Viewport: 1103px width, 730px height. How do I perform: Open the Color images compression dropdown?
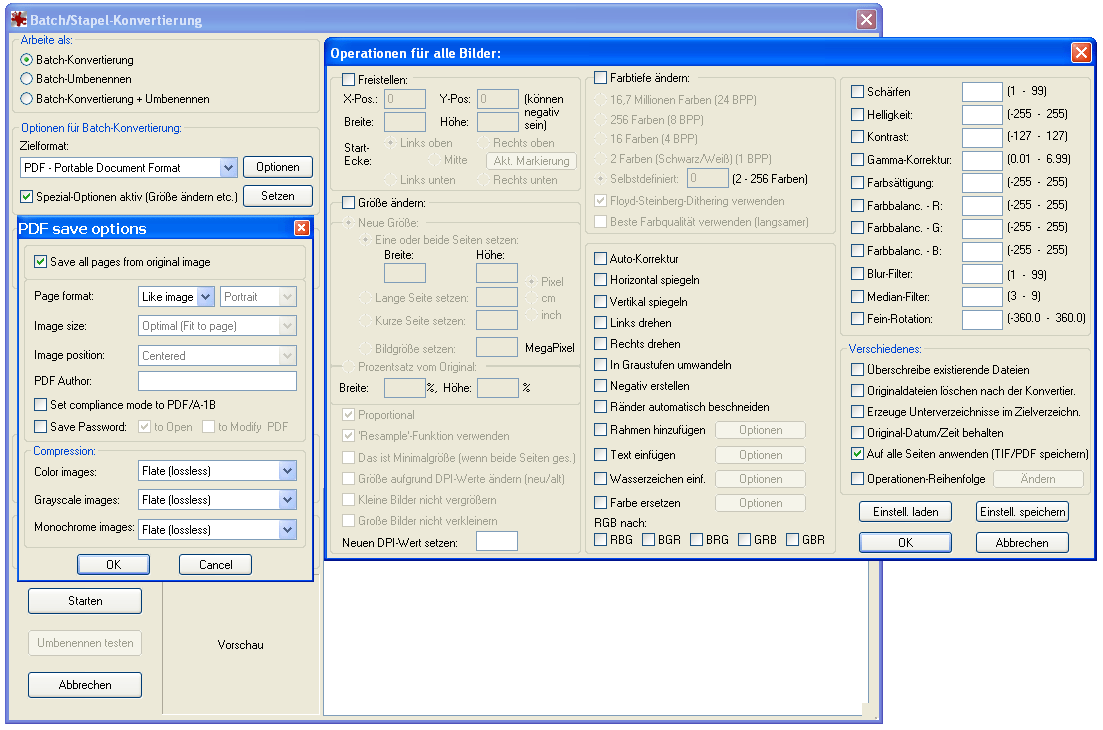point(288,471)
